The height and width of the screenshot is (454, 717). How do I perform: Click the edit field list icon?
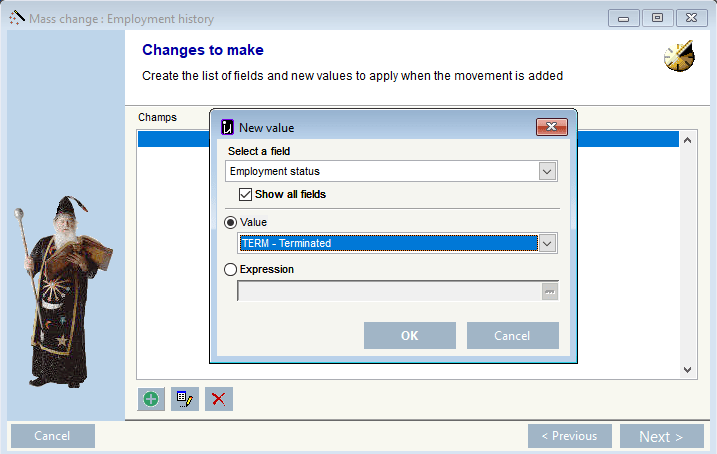coord(185,399)
